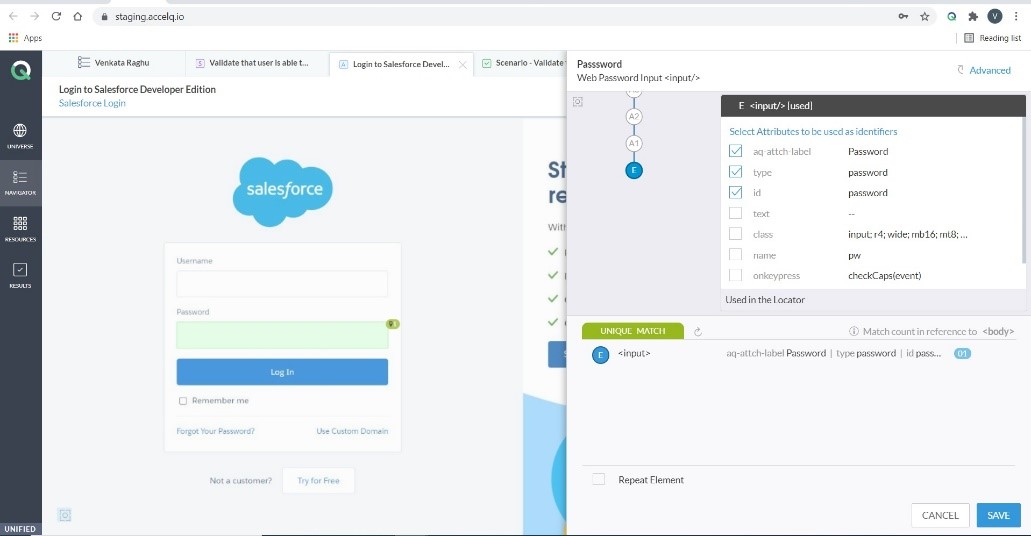This screenshot has height=536, width=1031.
Task: Click the target icon beside element tree
Action: [x=577, y=102]
